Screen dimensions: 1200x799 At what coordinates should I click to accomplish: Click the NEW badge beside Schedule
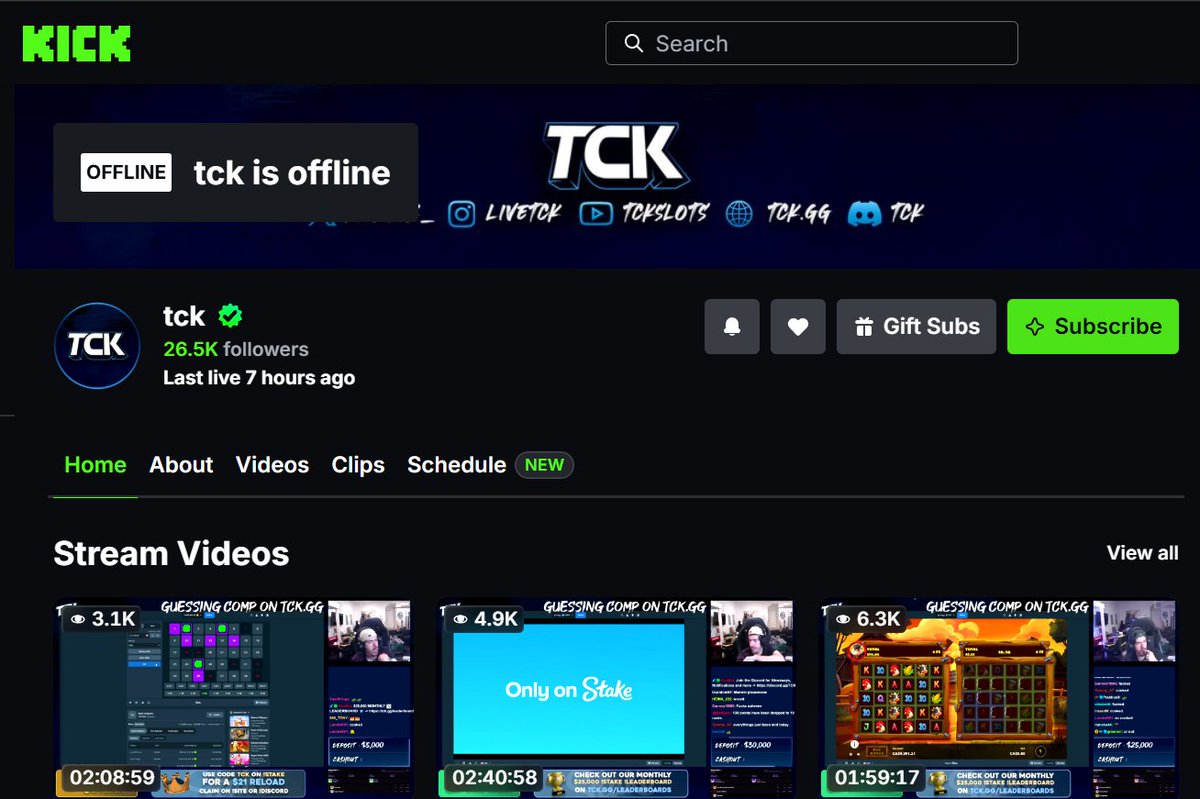pyautogui.click(x=544, y=465)
